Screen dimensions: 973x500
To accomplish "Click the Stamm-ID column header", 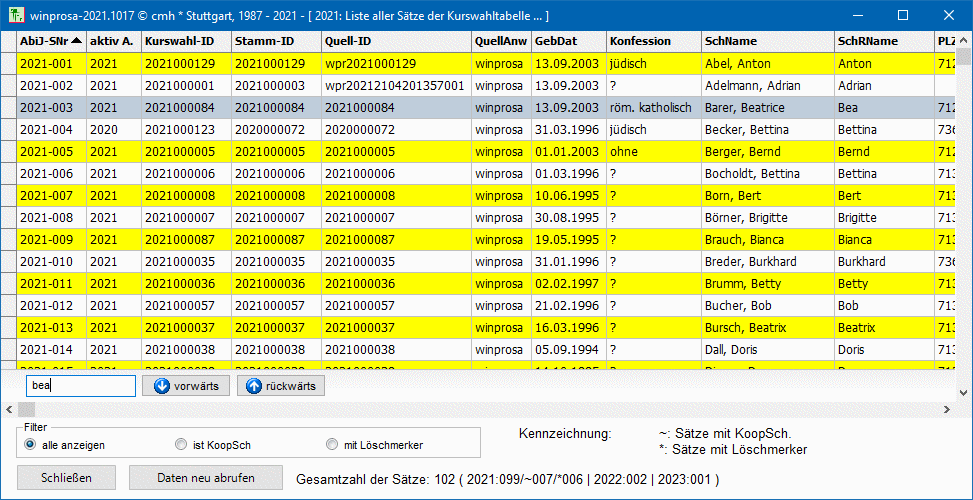I will pos(275,41).
